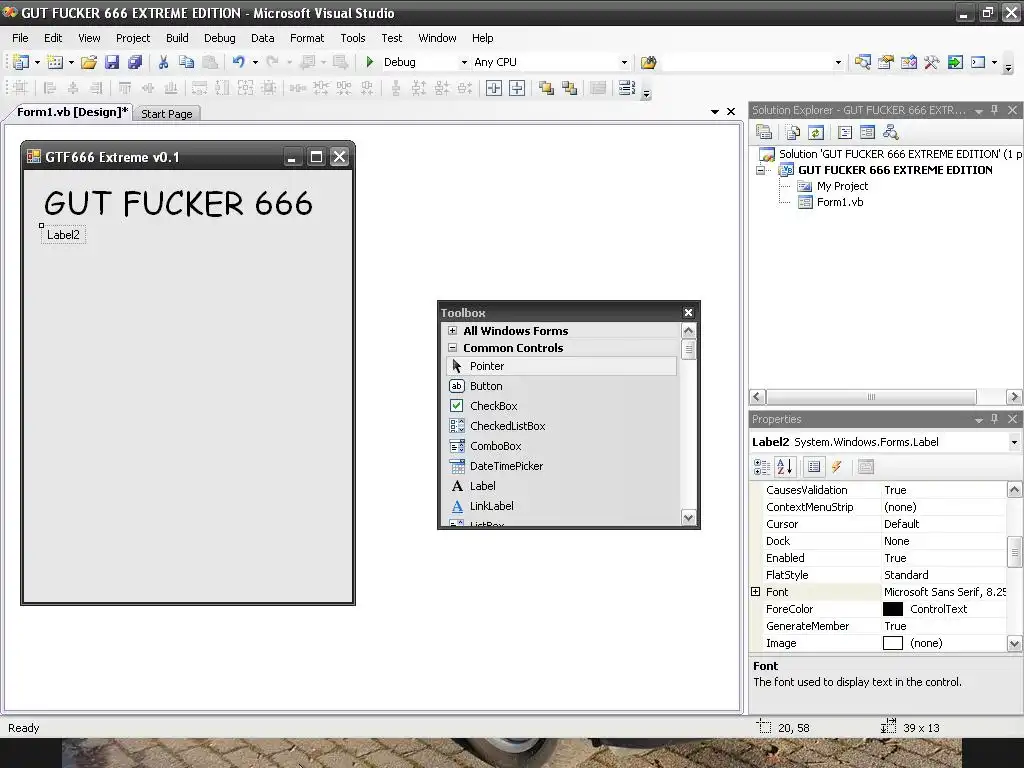Start debugging with the green play arrow
This screenshot has height=768, width=1024.
[x=370, y=62]
